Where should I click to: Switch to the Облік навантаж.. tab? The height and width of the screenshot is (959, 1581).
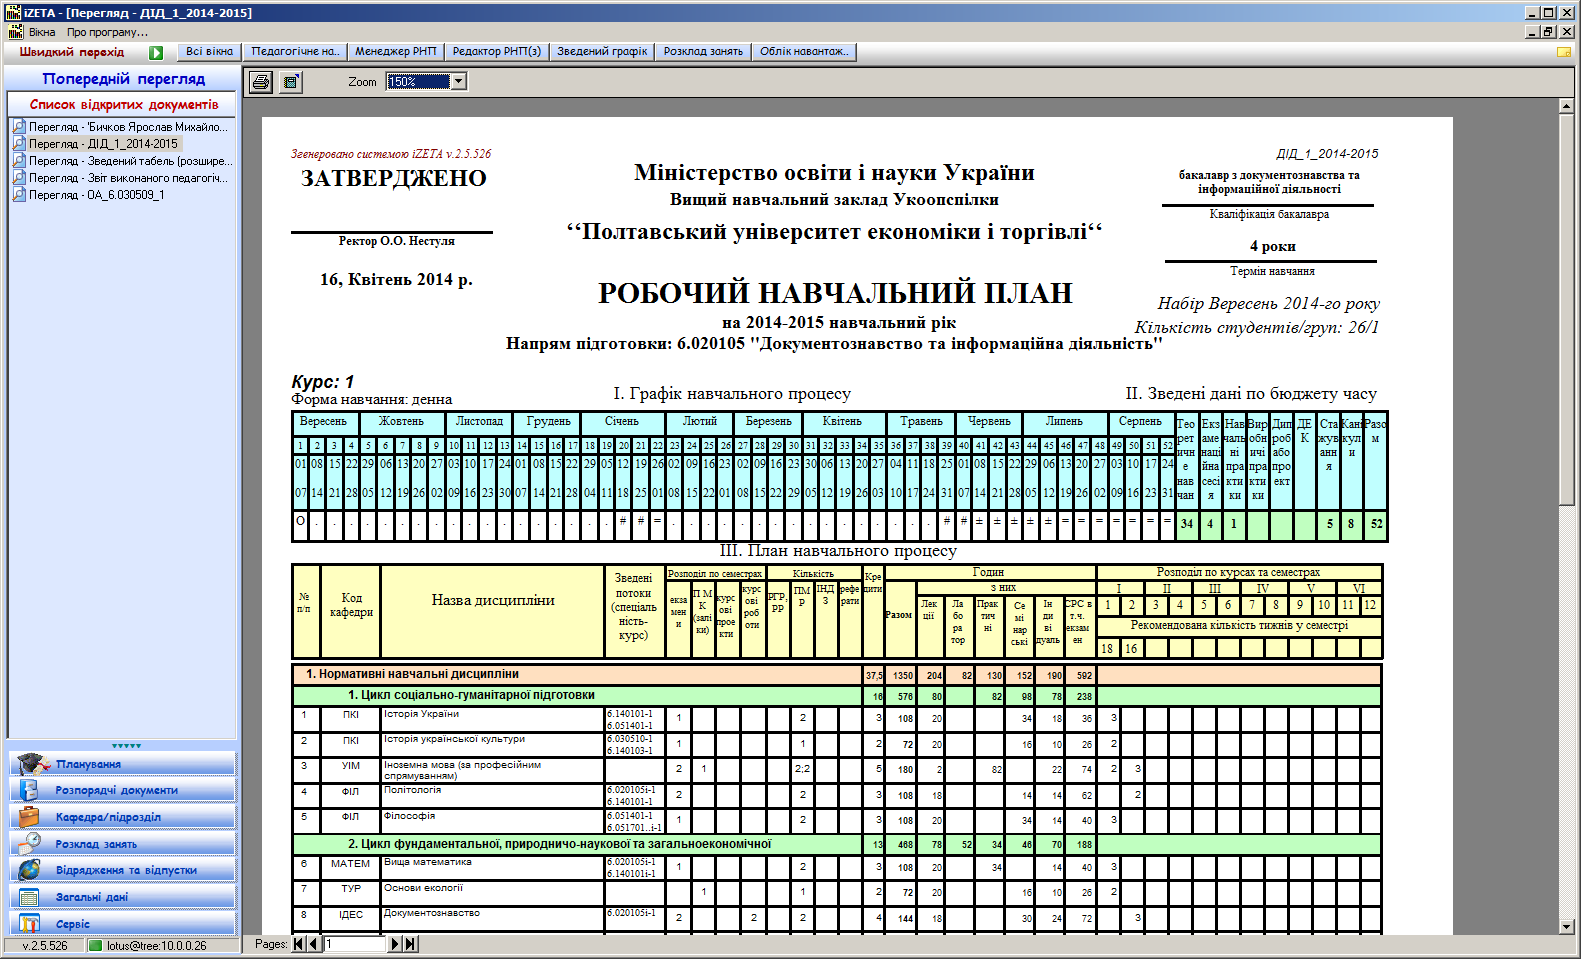pyautogui.click(x=804, y=52)
